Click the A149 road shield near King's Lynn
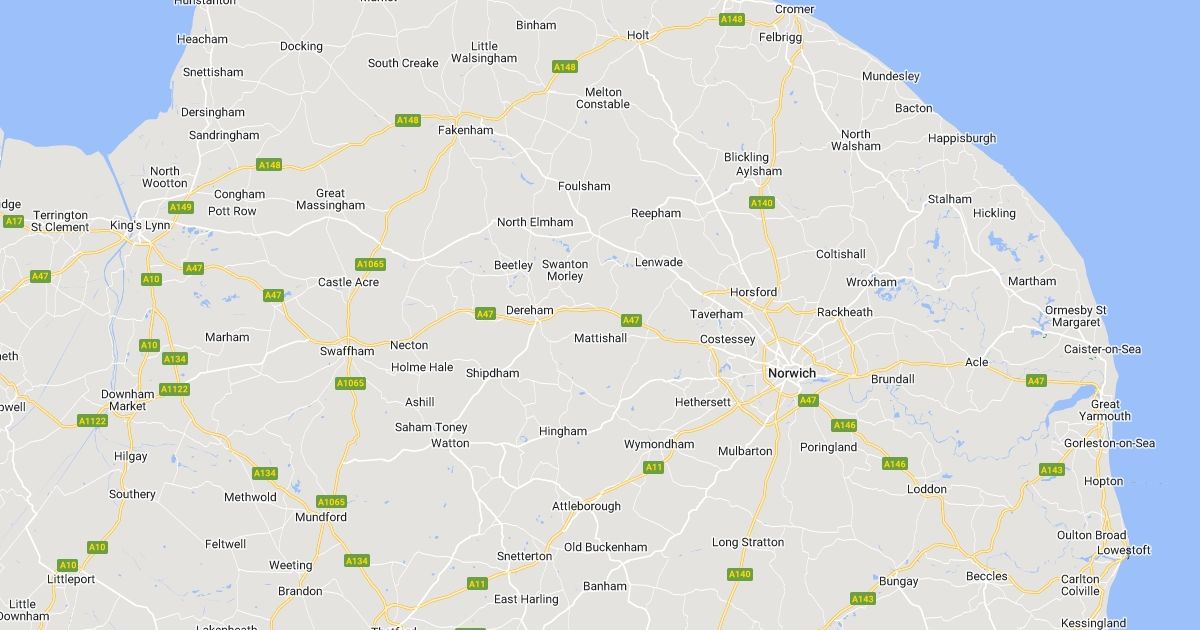Viewport: 1200px width, 630px height. [x=181, y=207]
